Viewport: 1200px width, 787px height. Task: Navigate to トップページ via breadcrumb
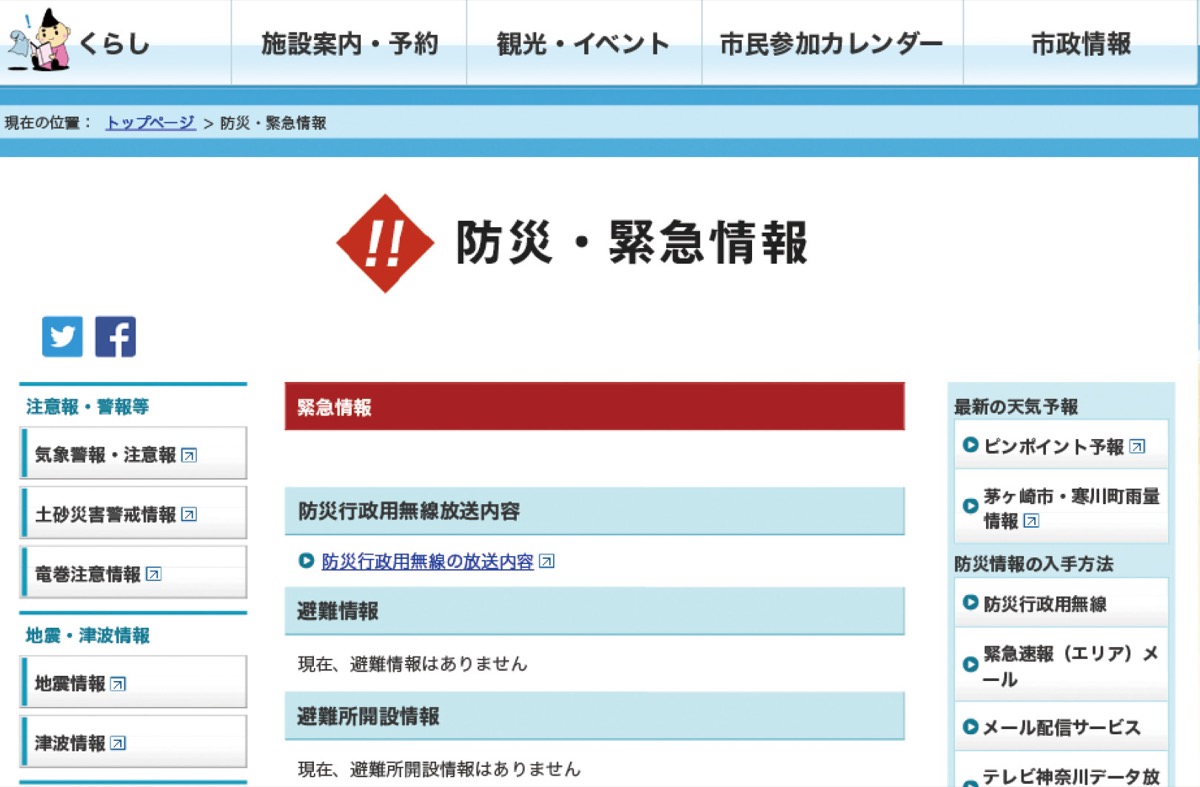[148, 122]
